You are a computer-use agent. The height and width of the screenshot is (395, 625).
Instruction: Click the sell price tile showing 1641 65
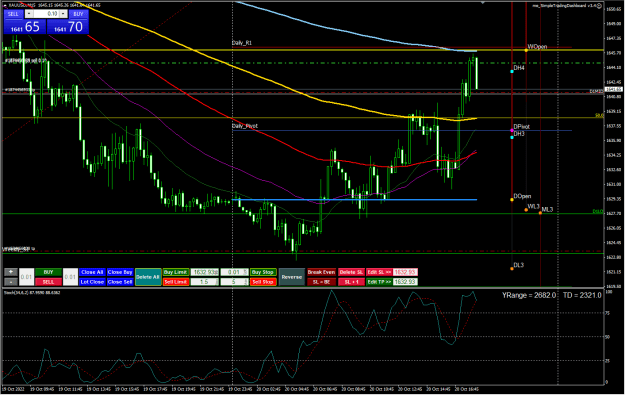[x=25, y=27]
